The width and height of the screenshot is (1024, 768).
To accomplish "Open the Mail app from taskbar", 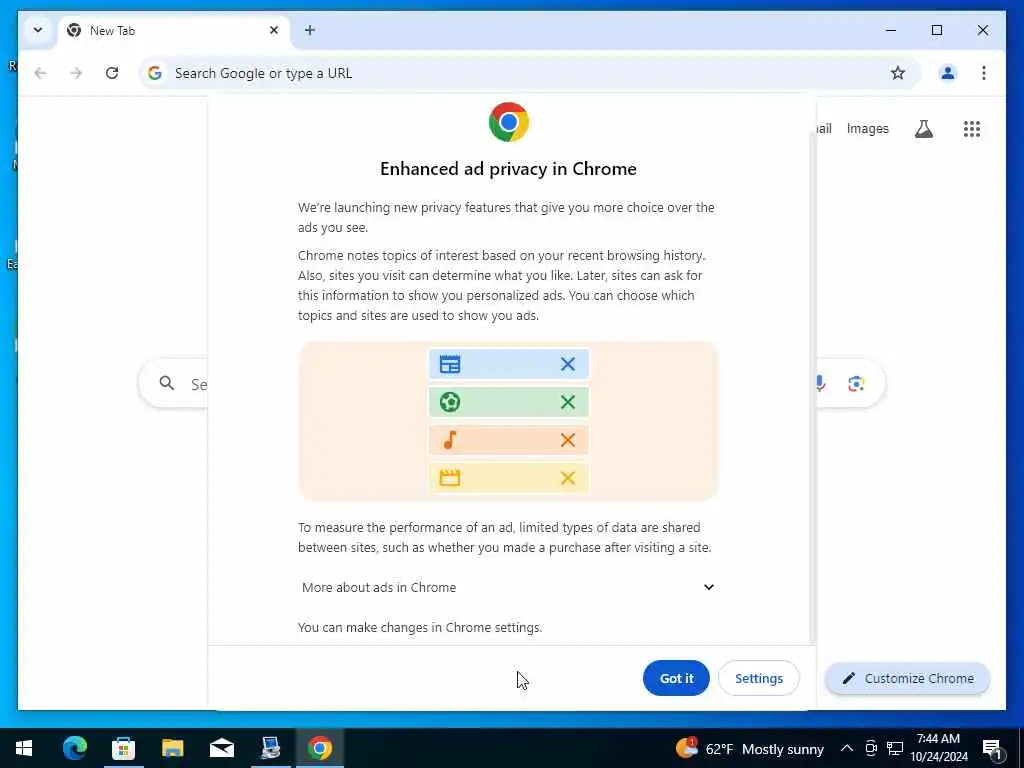I will (221, 748).
